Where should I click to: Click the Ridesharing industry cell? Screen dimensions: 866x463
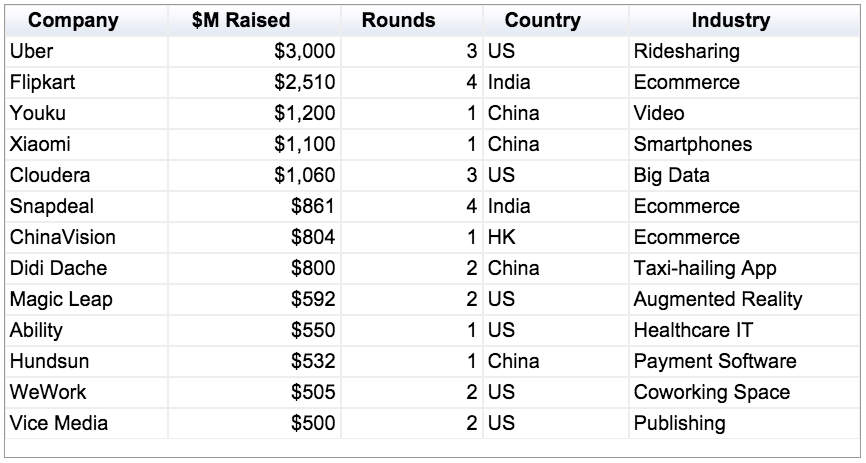(x=744, y=51)
